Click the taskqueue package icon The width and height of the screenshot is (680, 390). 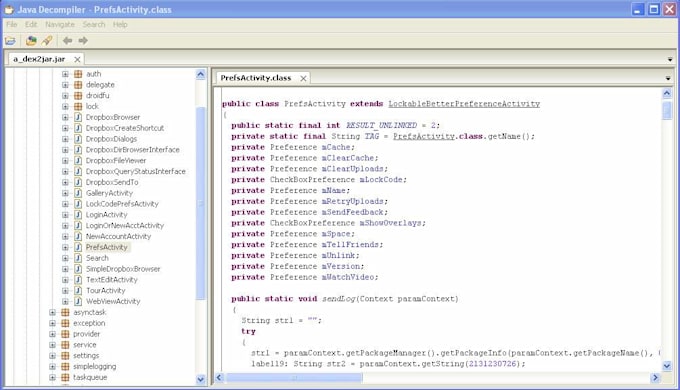65,377
